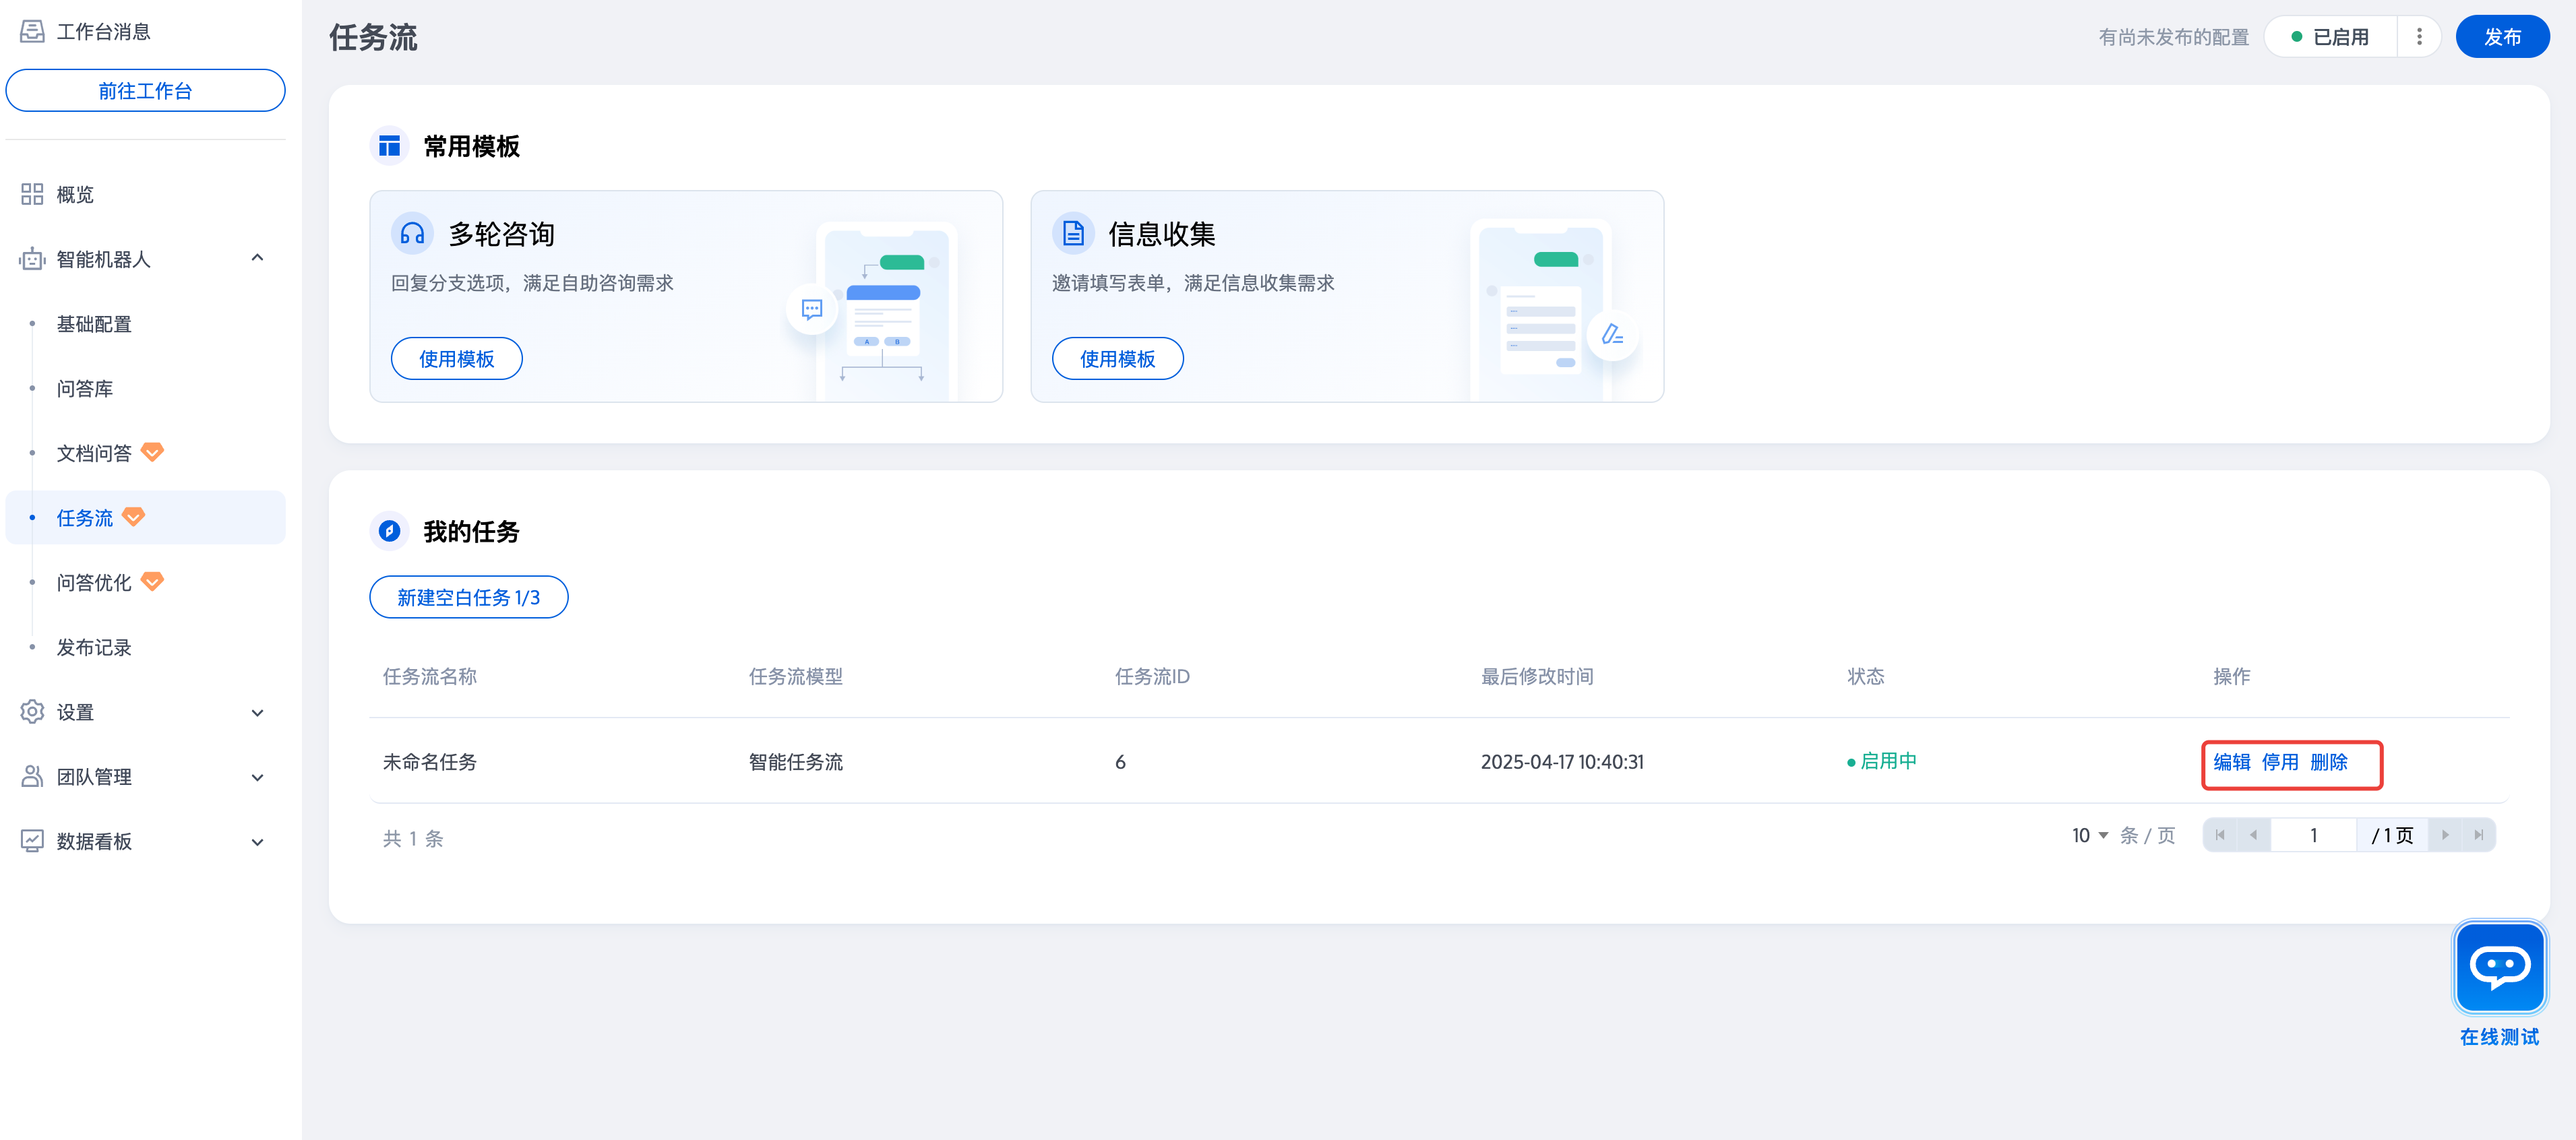Click the workbench messages inbox icon
2576x1140 pixels.
(32, 31)
